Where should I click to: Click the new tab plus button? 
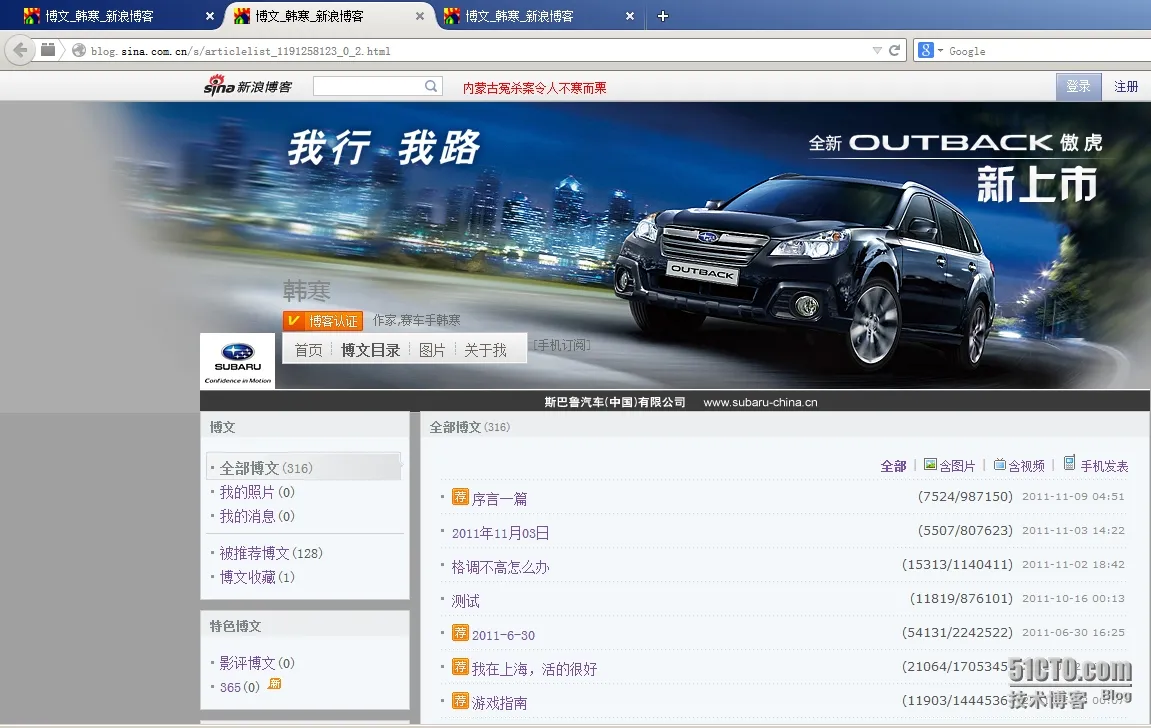coord(663,16)
